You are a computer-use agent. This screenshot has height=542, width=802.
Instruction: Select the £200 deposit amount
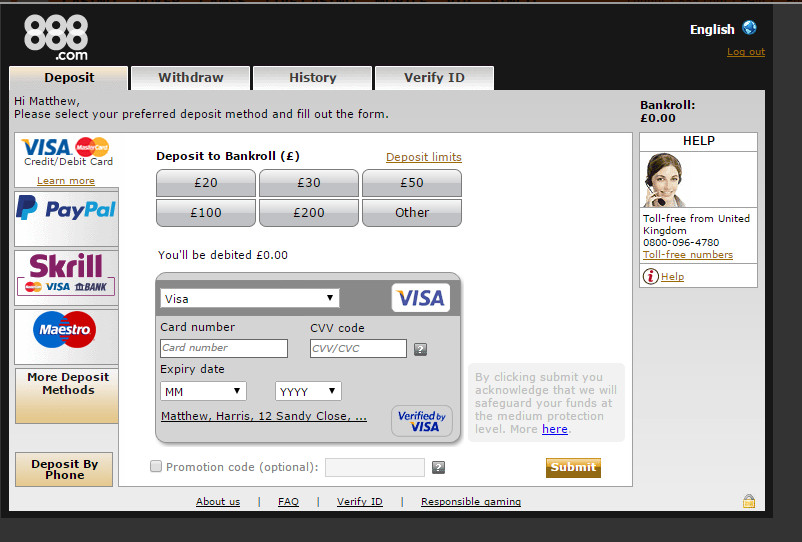click(x=309, y=213)
